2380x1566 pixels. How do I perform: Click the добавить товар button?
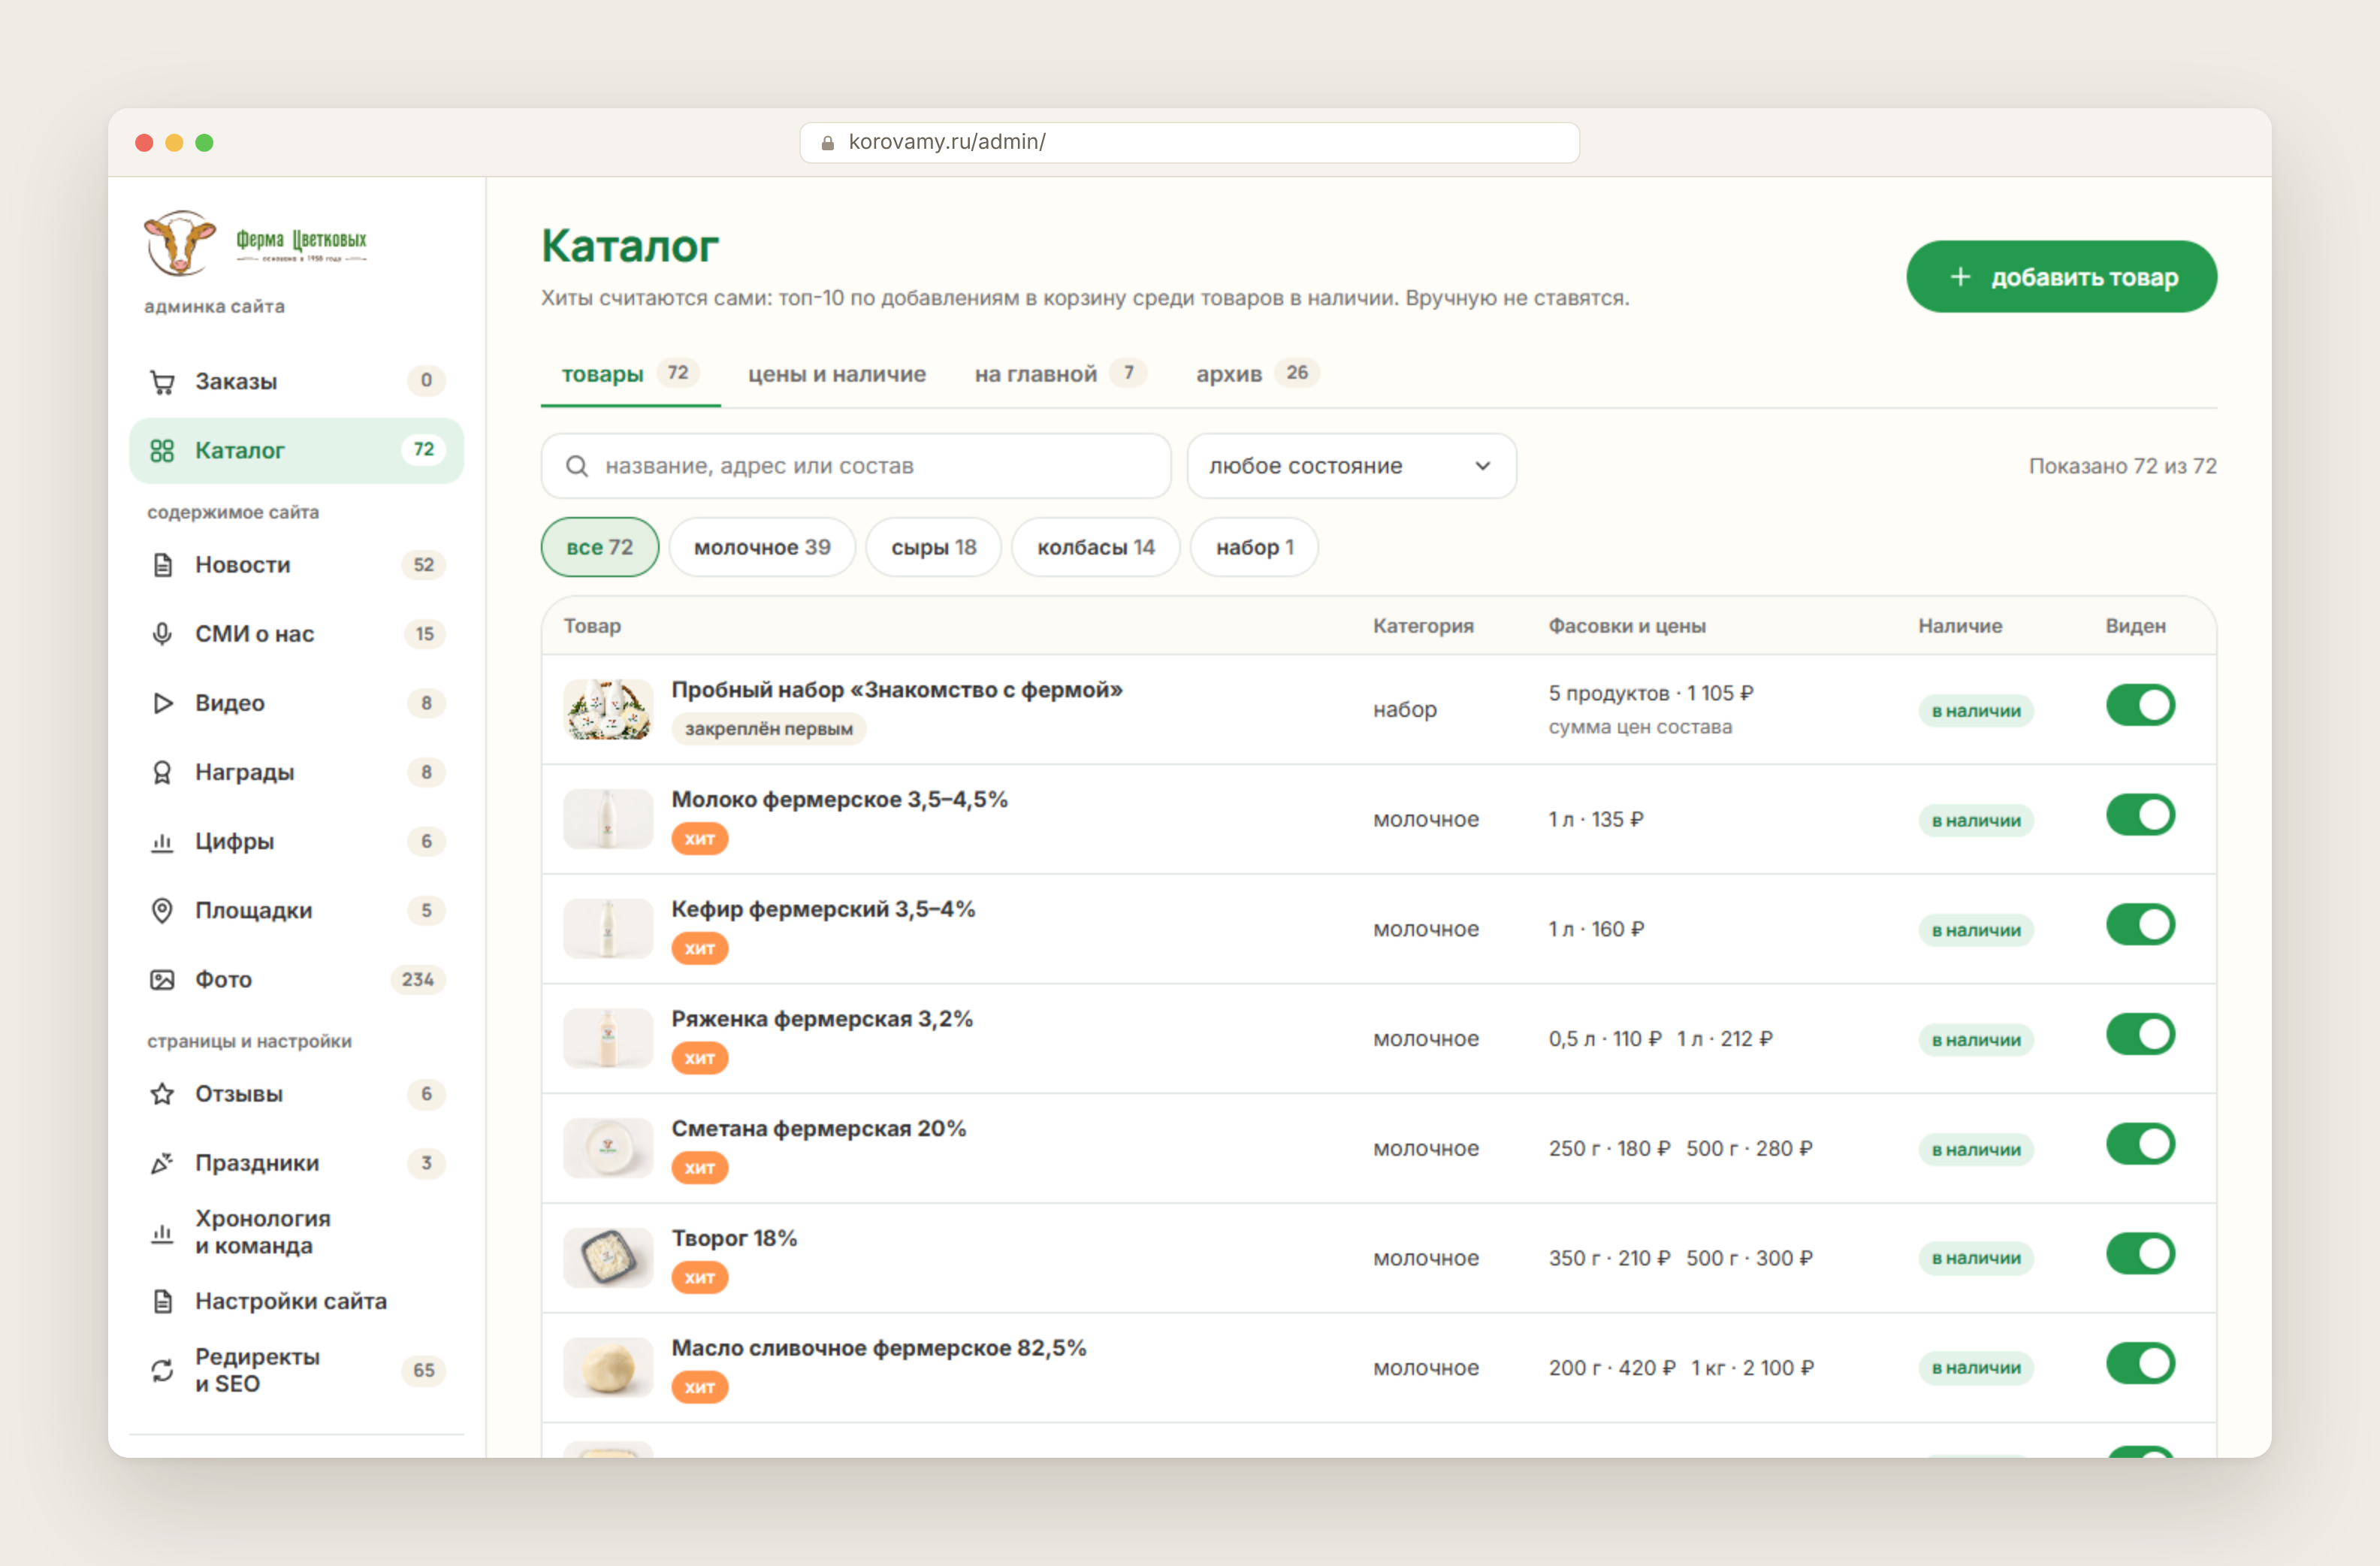[x=2061, y=277]
